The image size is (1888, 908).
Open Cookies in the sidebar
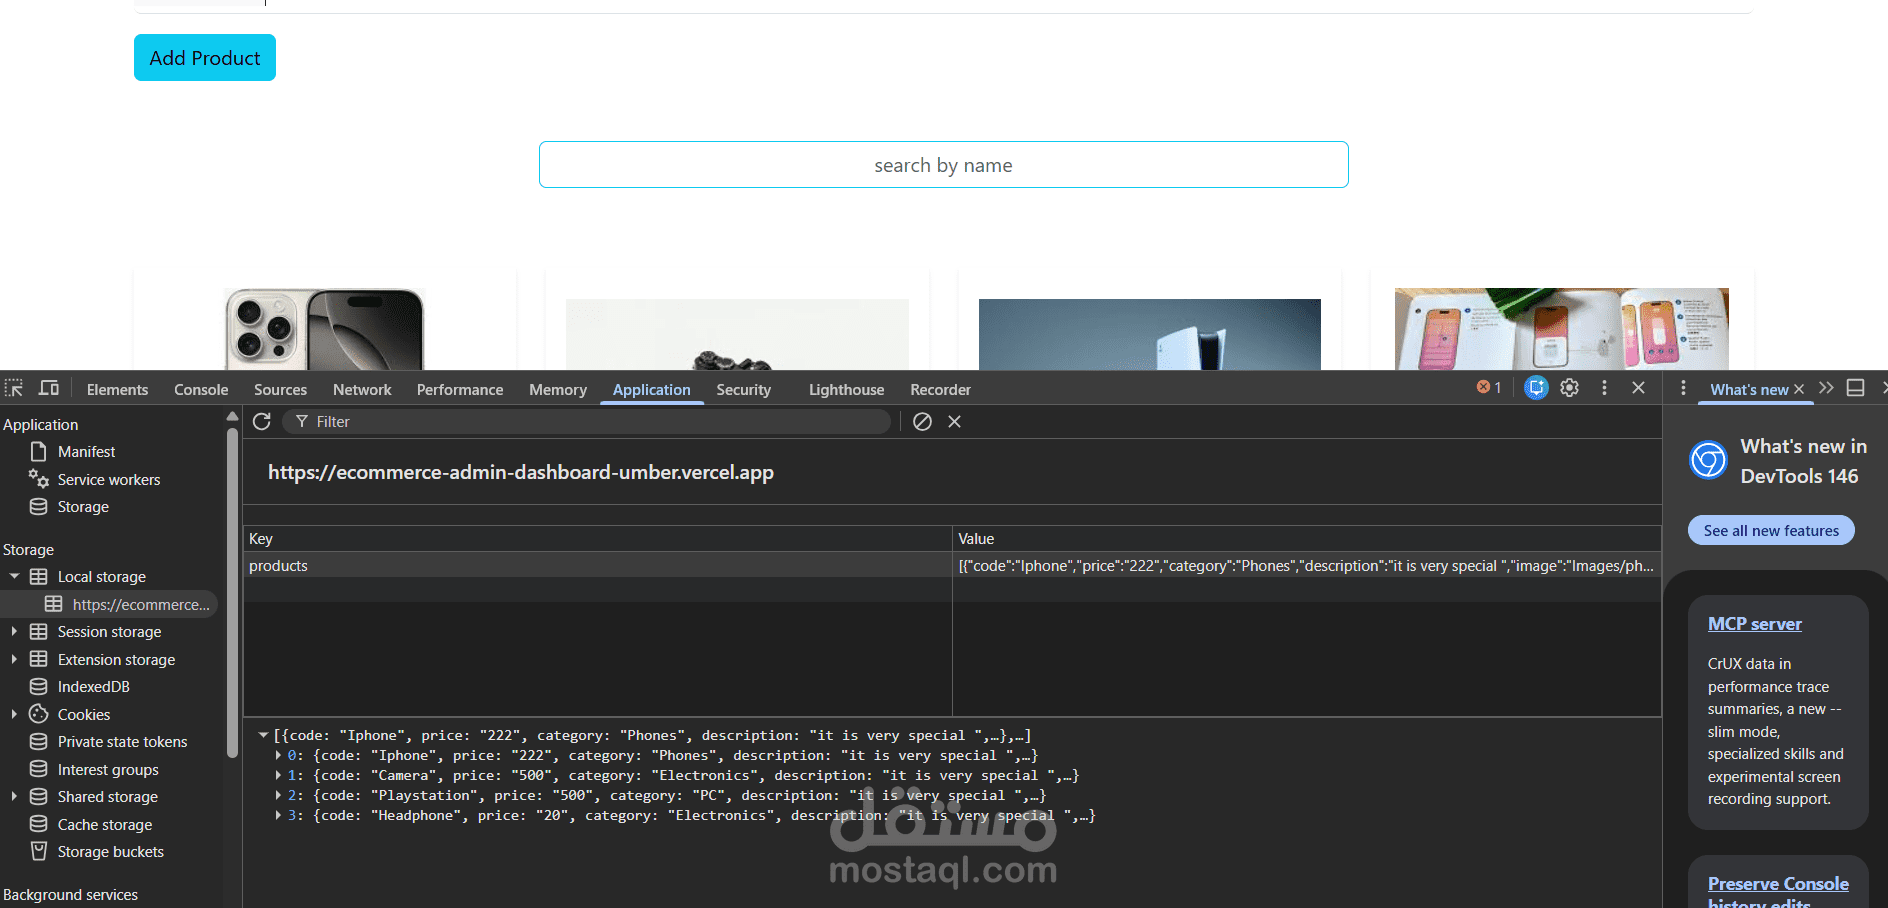pyautogui.click(x=83, y=715)
